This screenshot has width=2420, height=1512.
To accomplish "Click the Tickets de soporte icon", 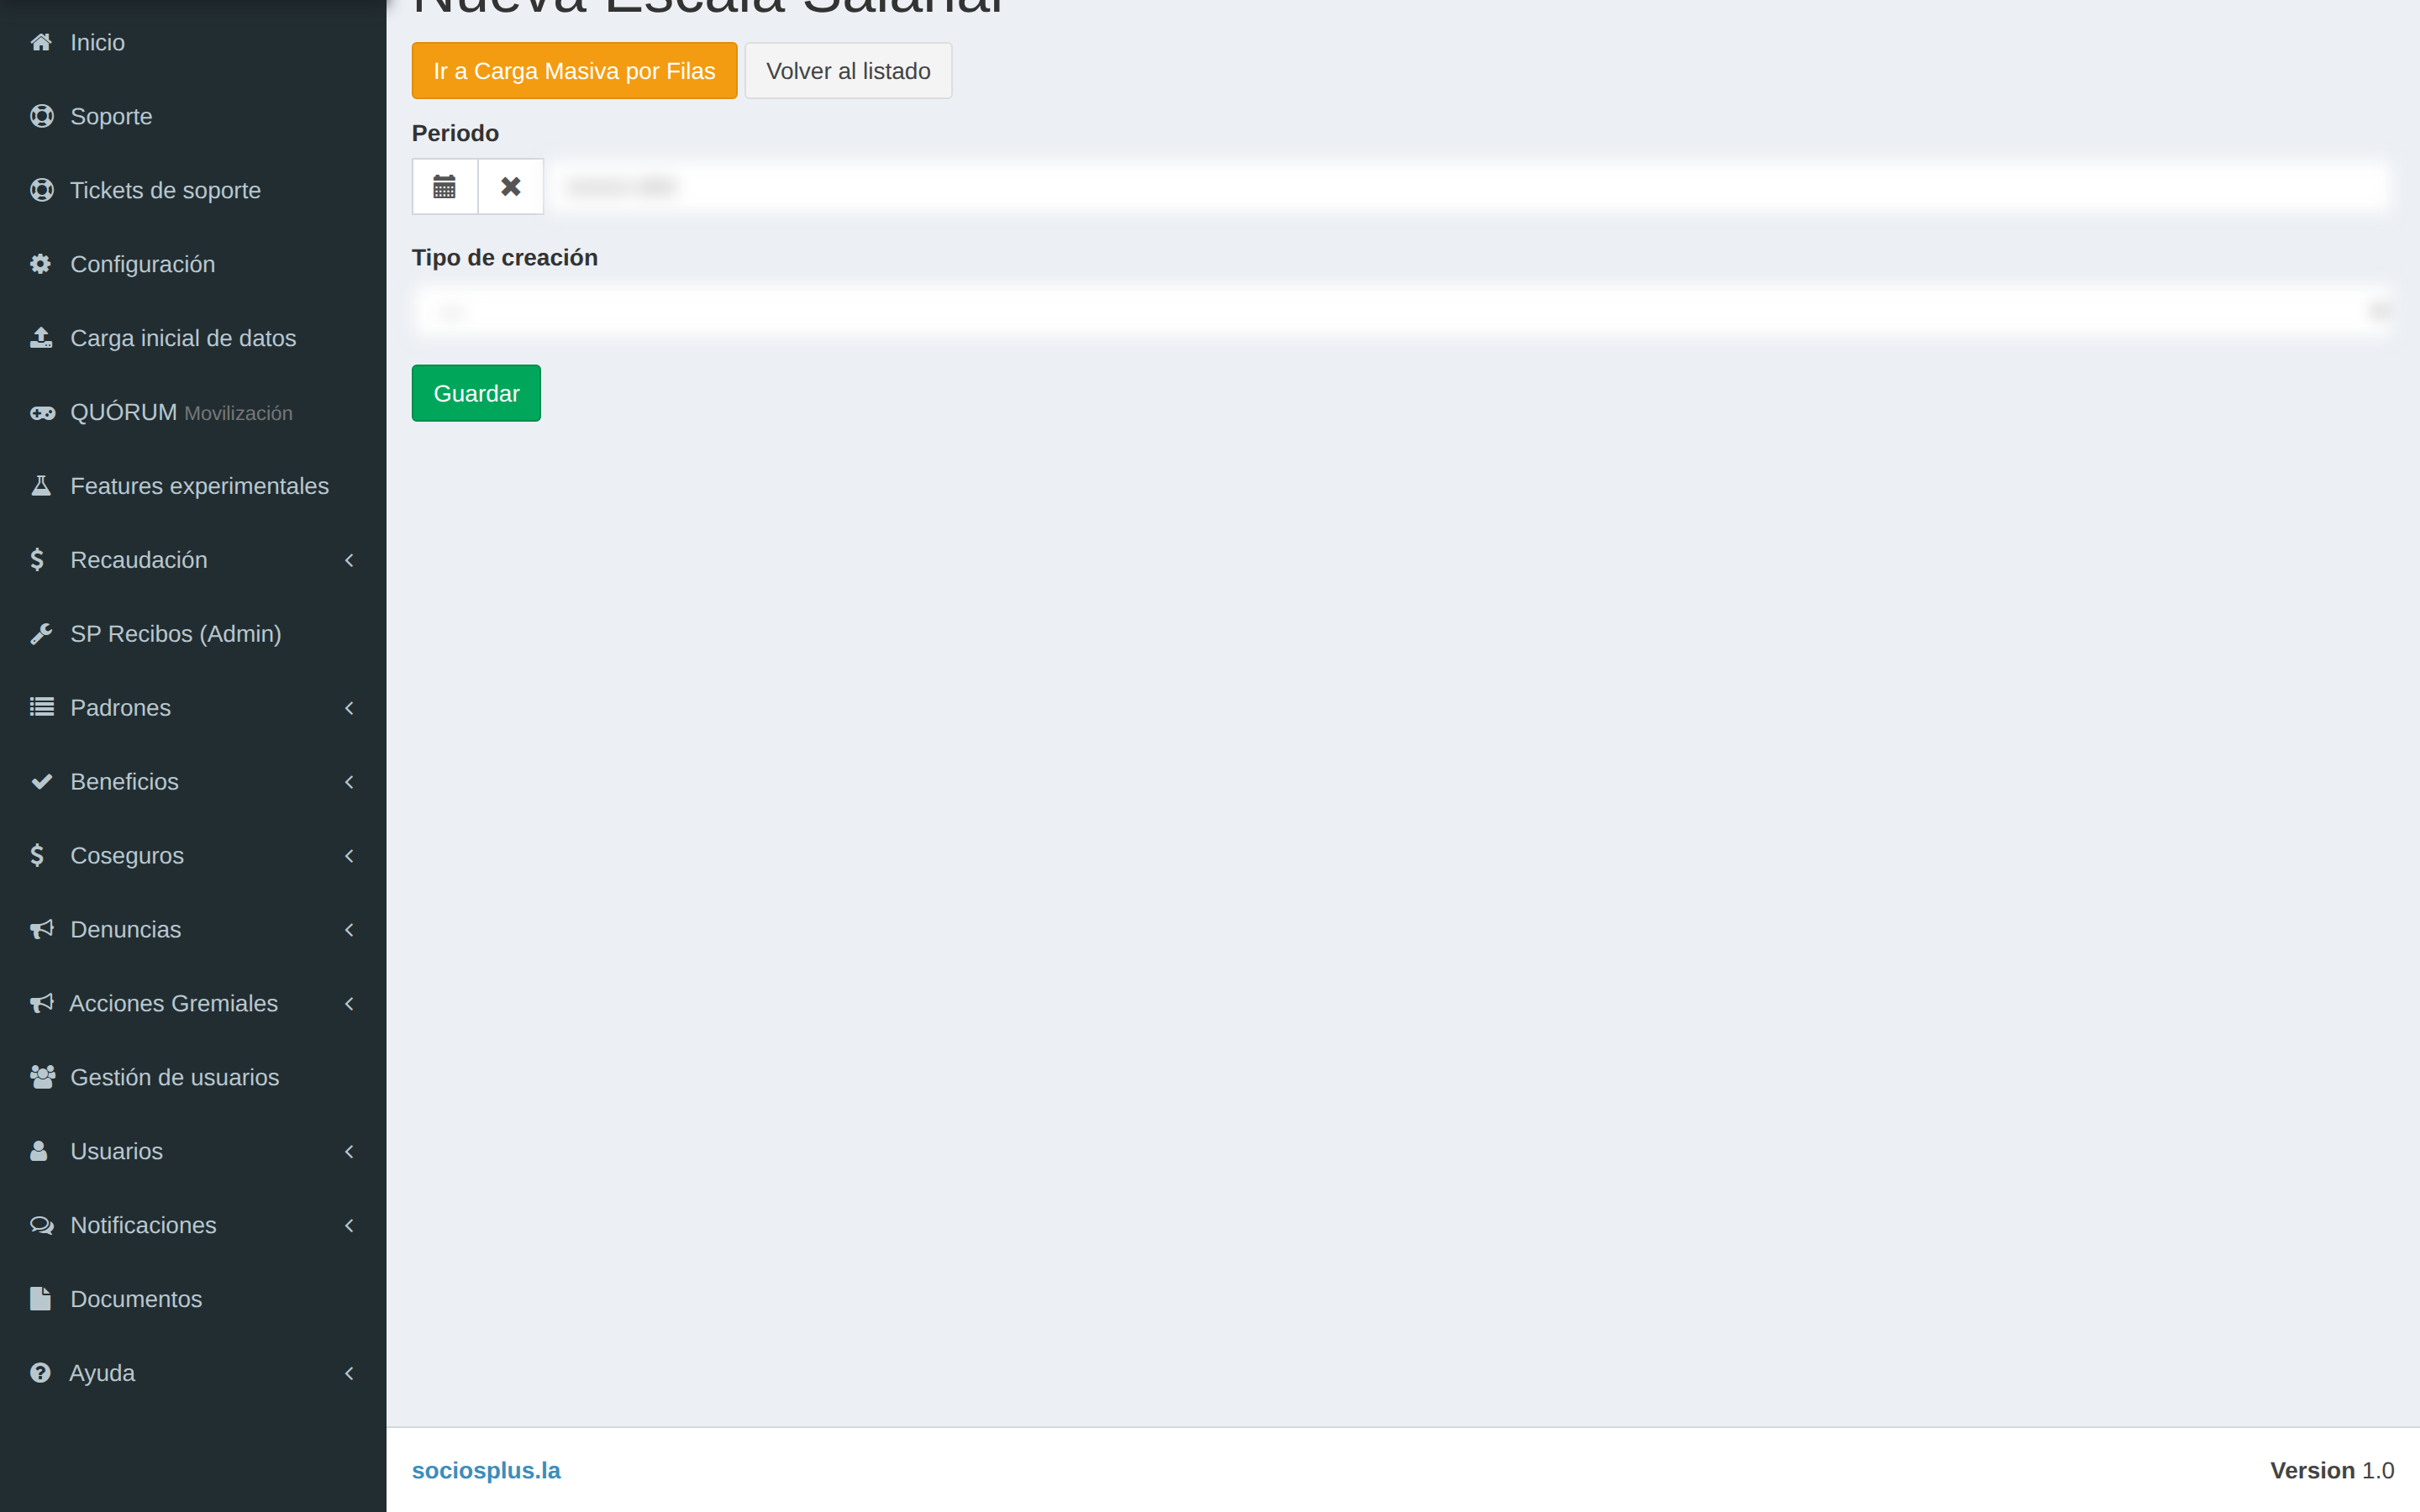I will click(x=42, y=190).
